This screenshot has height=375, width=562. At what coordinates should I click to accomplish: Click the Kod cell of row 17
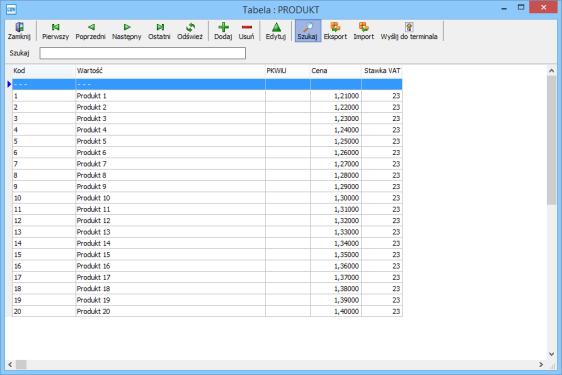(x=44, y=277)
